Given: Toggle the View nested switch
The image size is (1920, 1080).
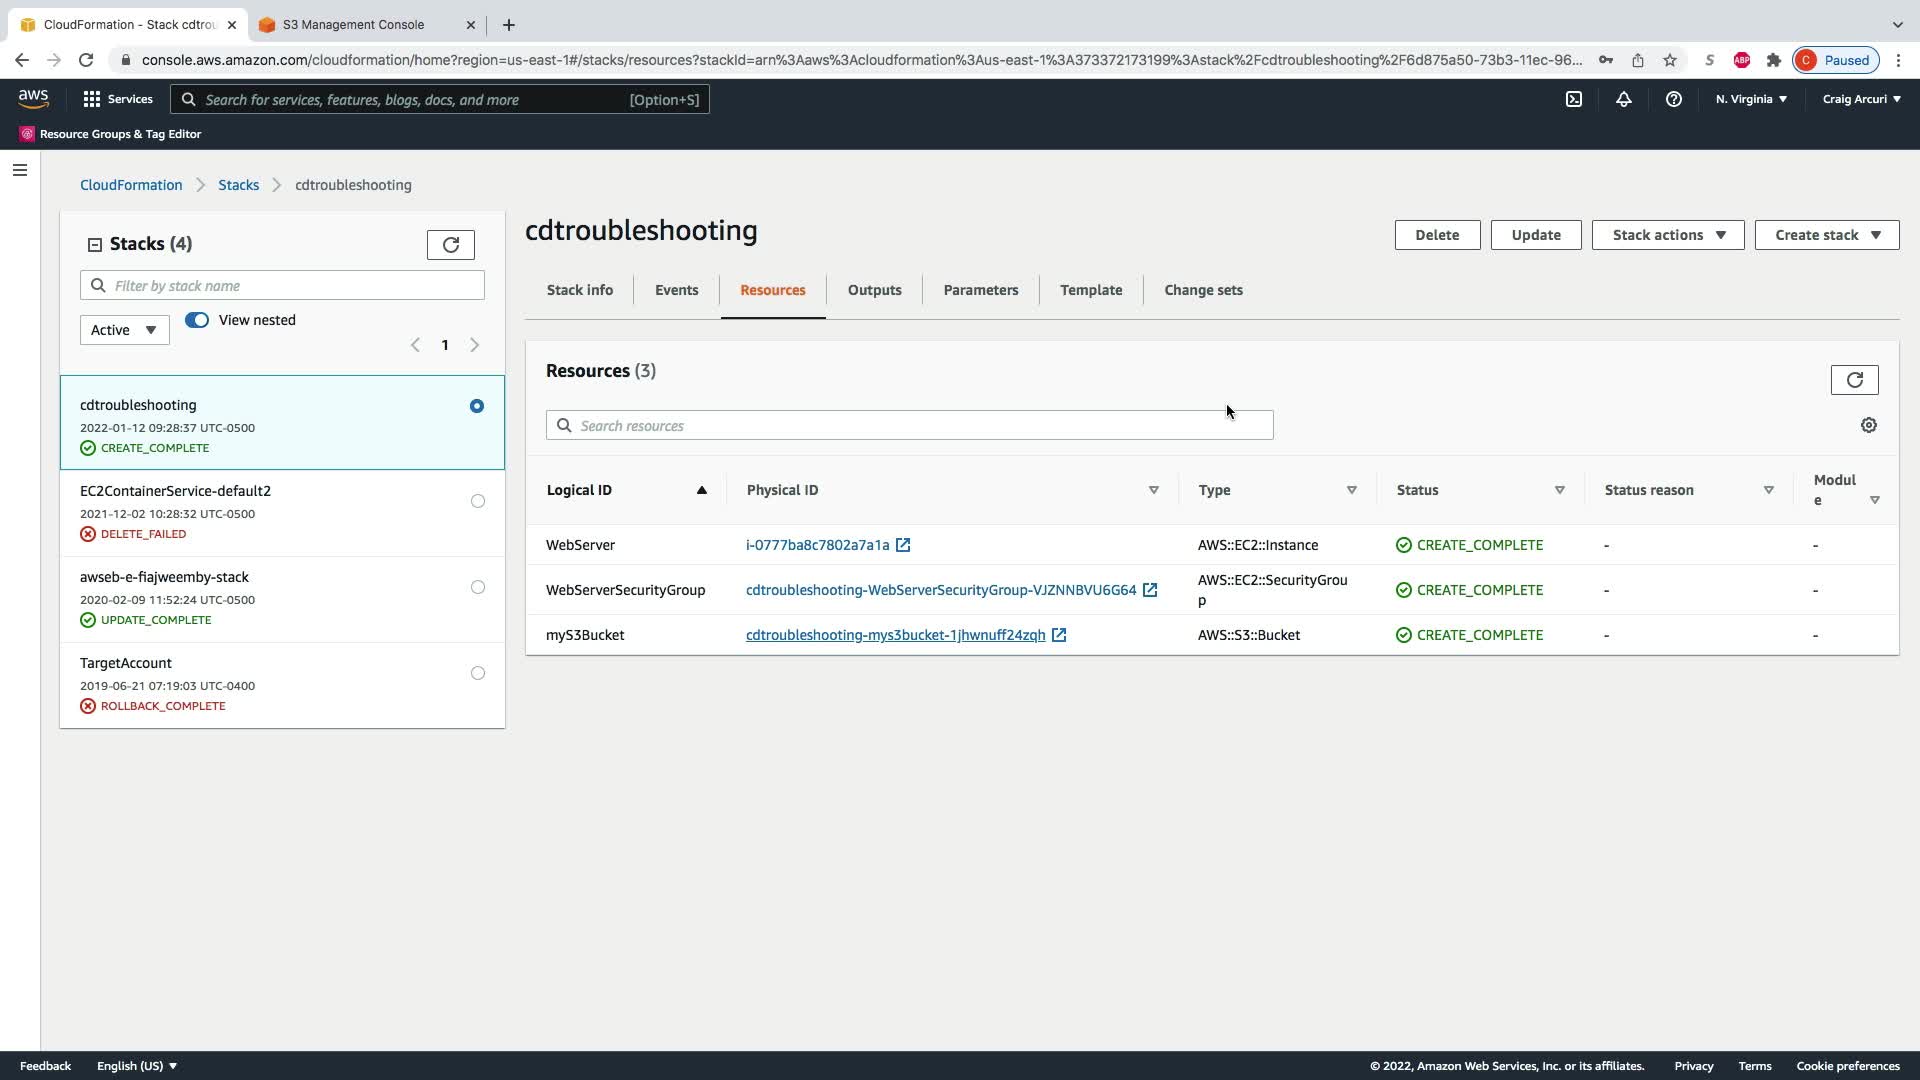Looking at the screenshot, I should (197, 320).
